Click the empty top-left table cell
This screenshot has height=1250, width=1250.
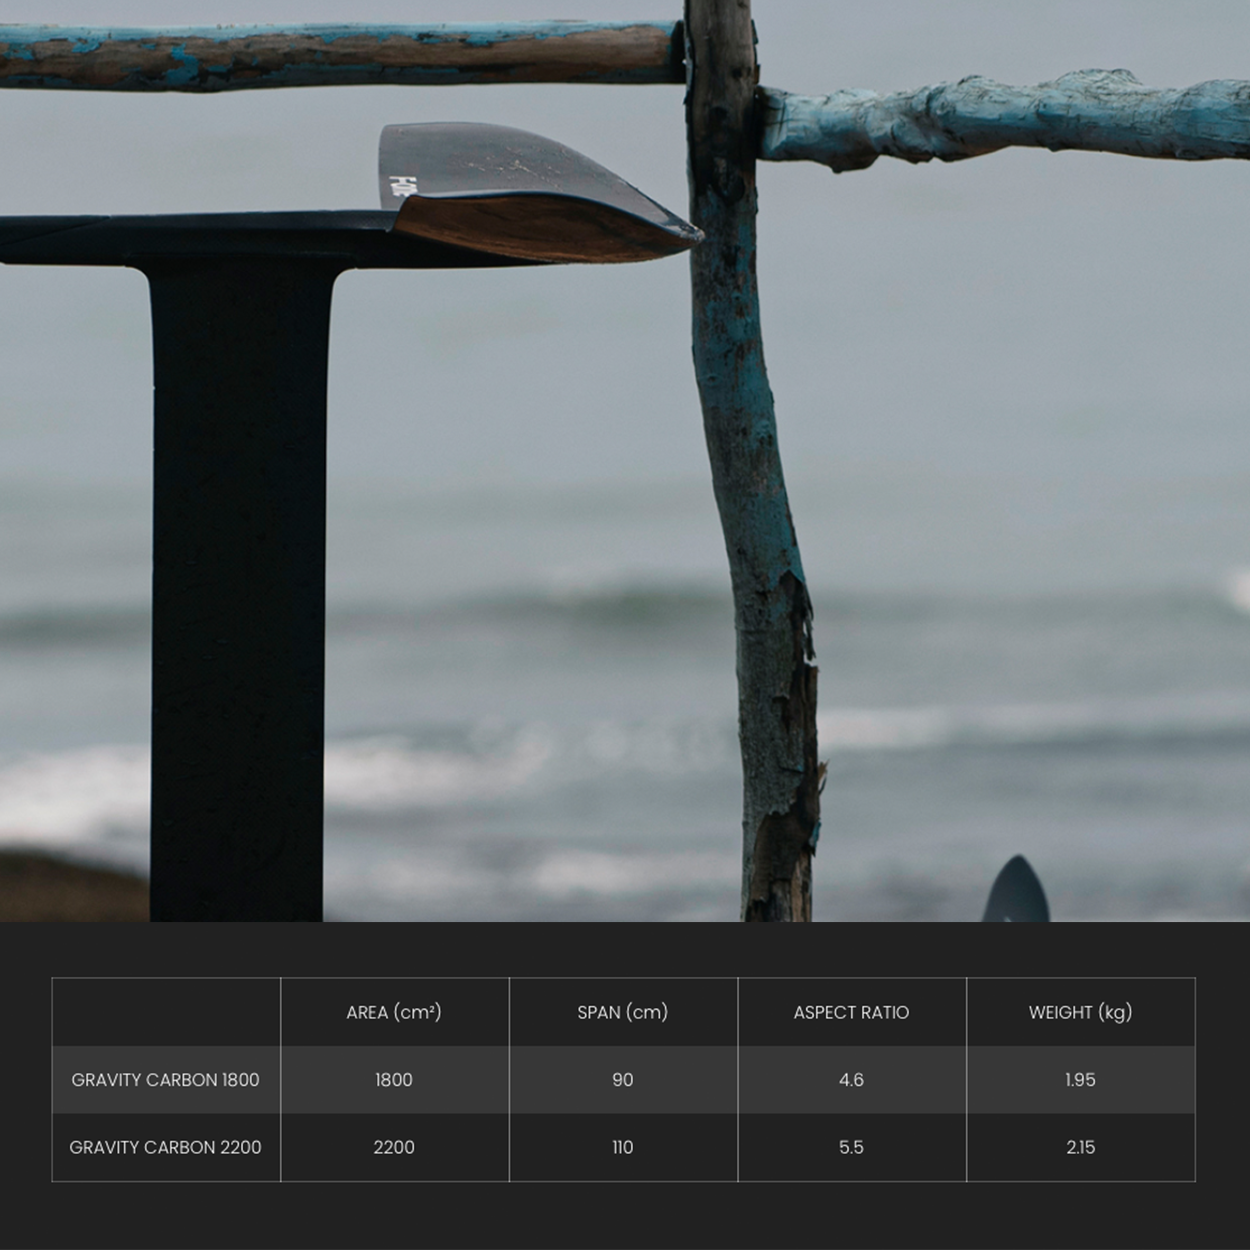point(166,1012)
